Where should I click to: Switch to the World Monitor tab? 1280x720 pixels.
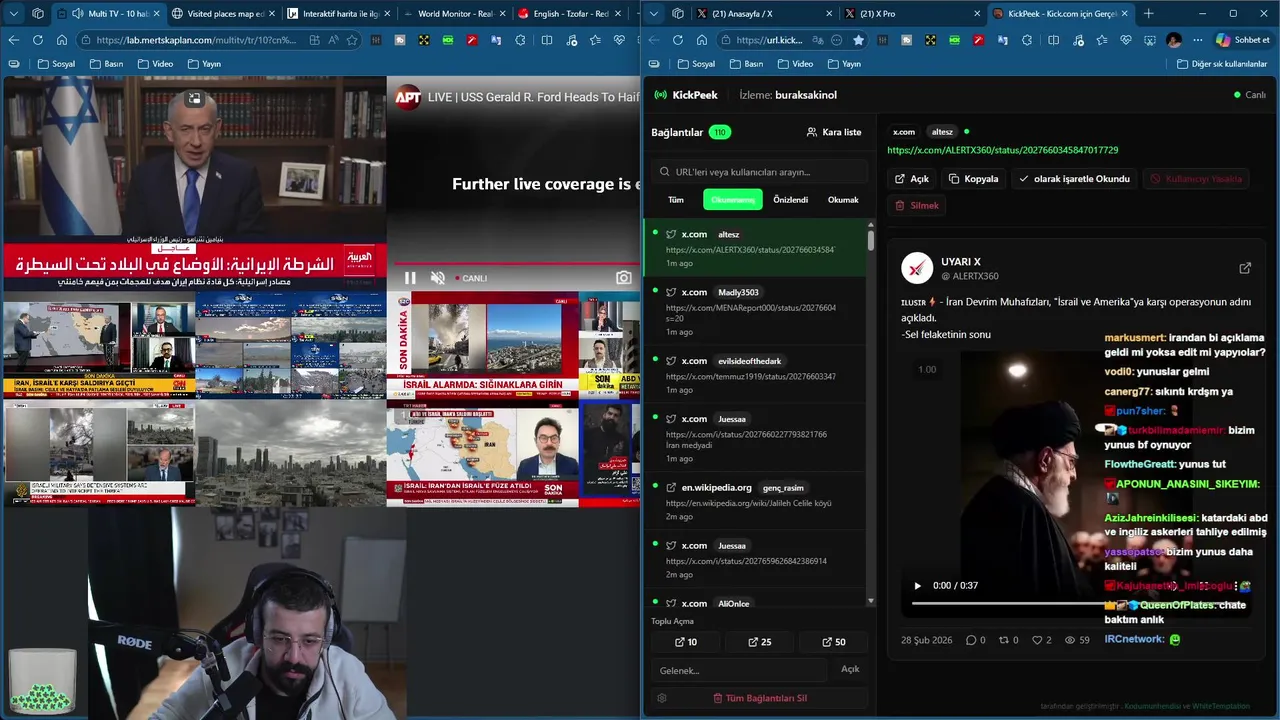452,13
